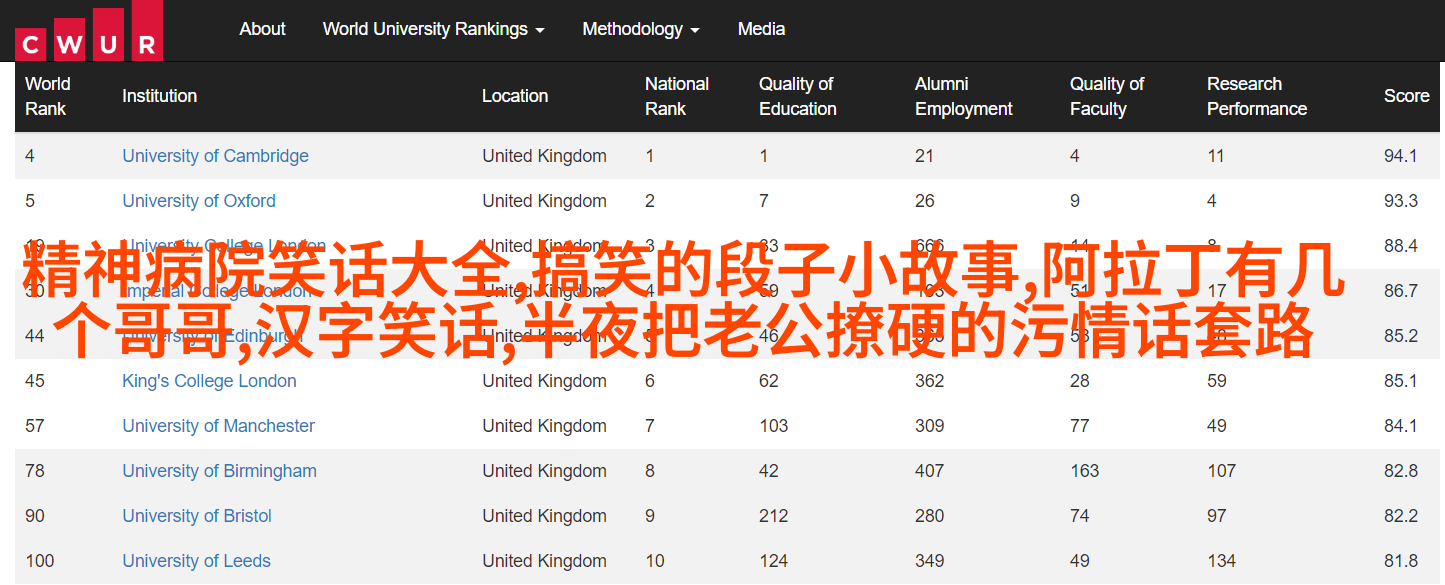
Task: Select the University of Manchester link
Action: pyautogui.click(x=218, y=426)
